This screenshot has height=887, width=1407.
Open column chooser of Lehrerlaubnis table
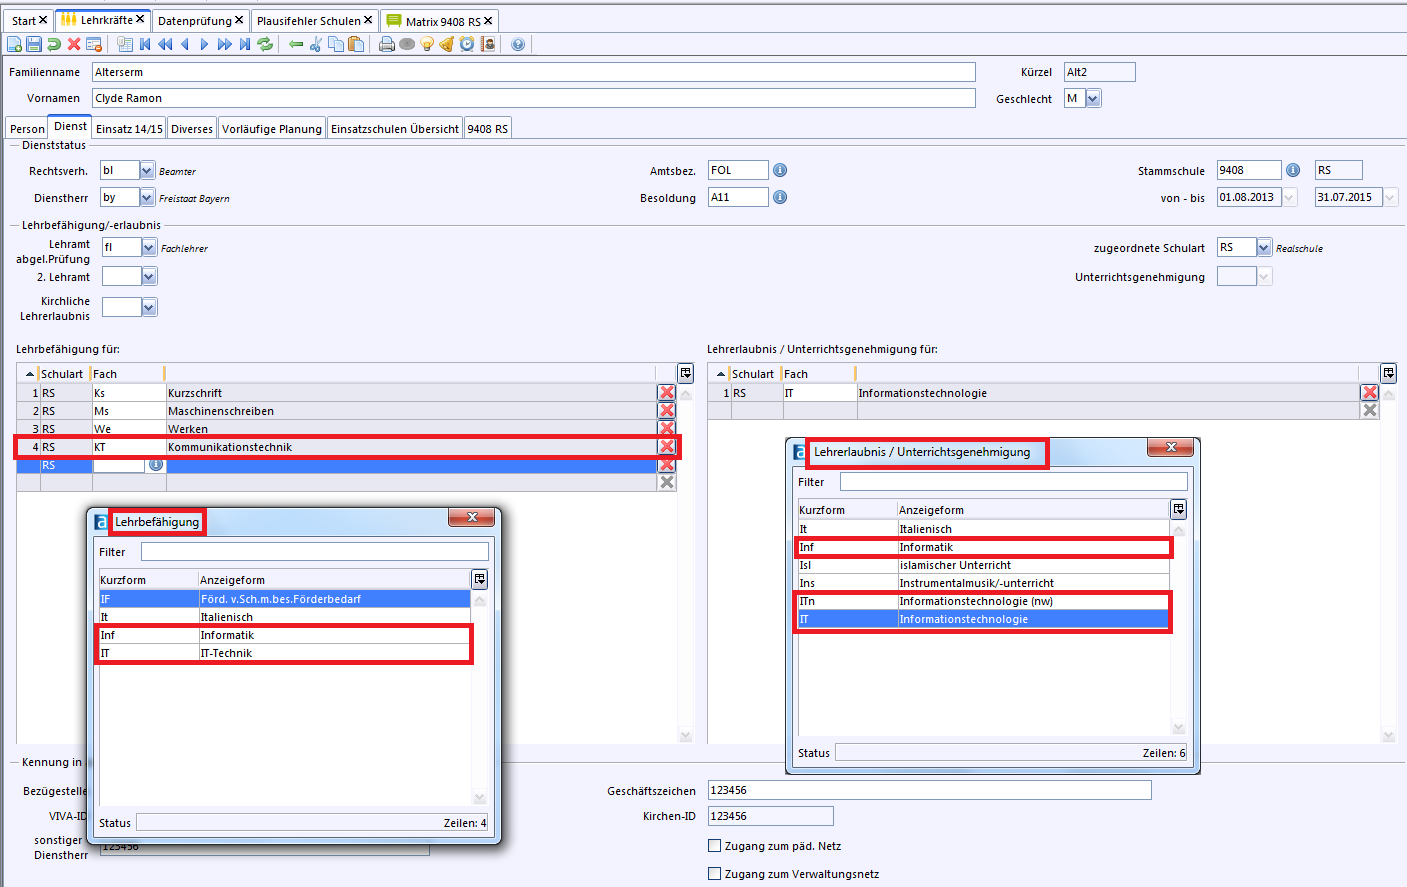[1389, 373]
